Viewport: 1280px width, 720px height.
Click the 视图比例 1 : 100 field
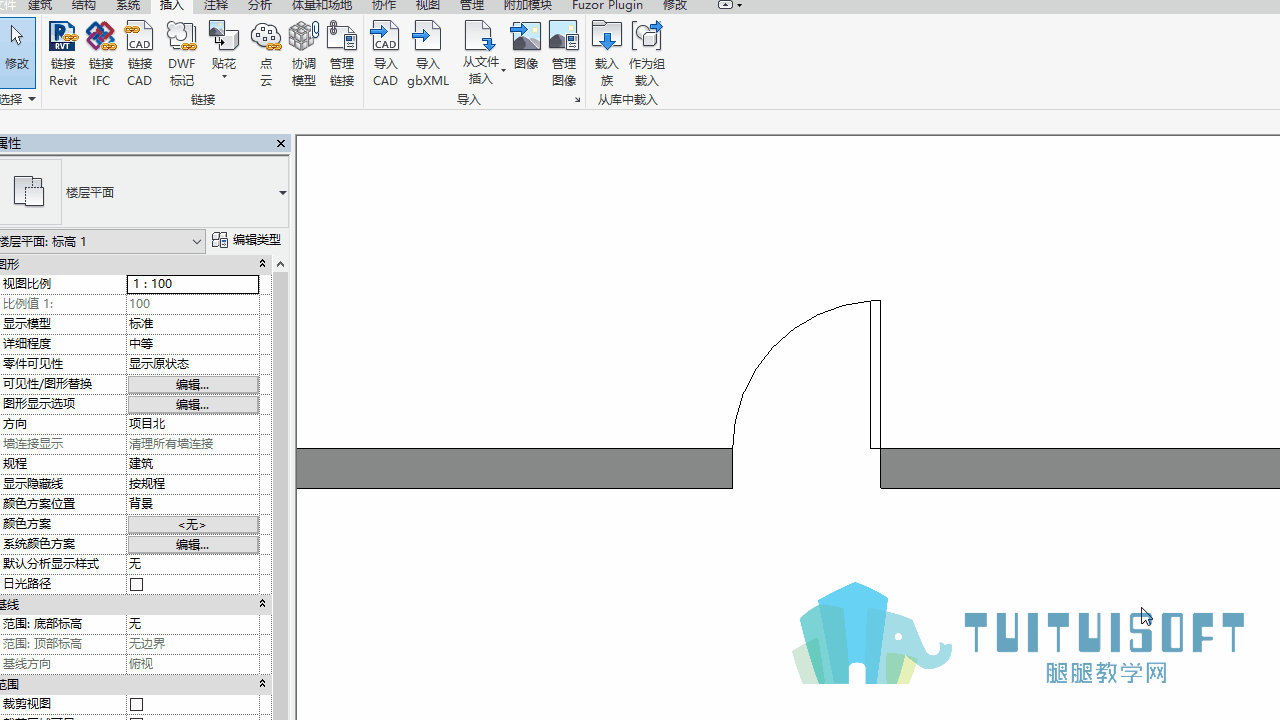193,284
